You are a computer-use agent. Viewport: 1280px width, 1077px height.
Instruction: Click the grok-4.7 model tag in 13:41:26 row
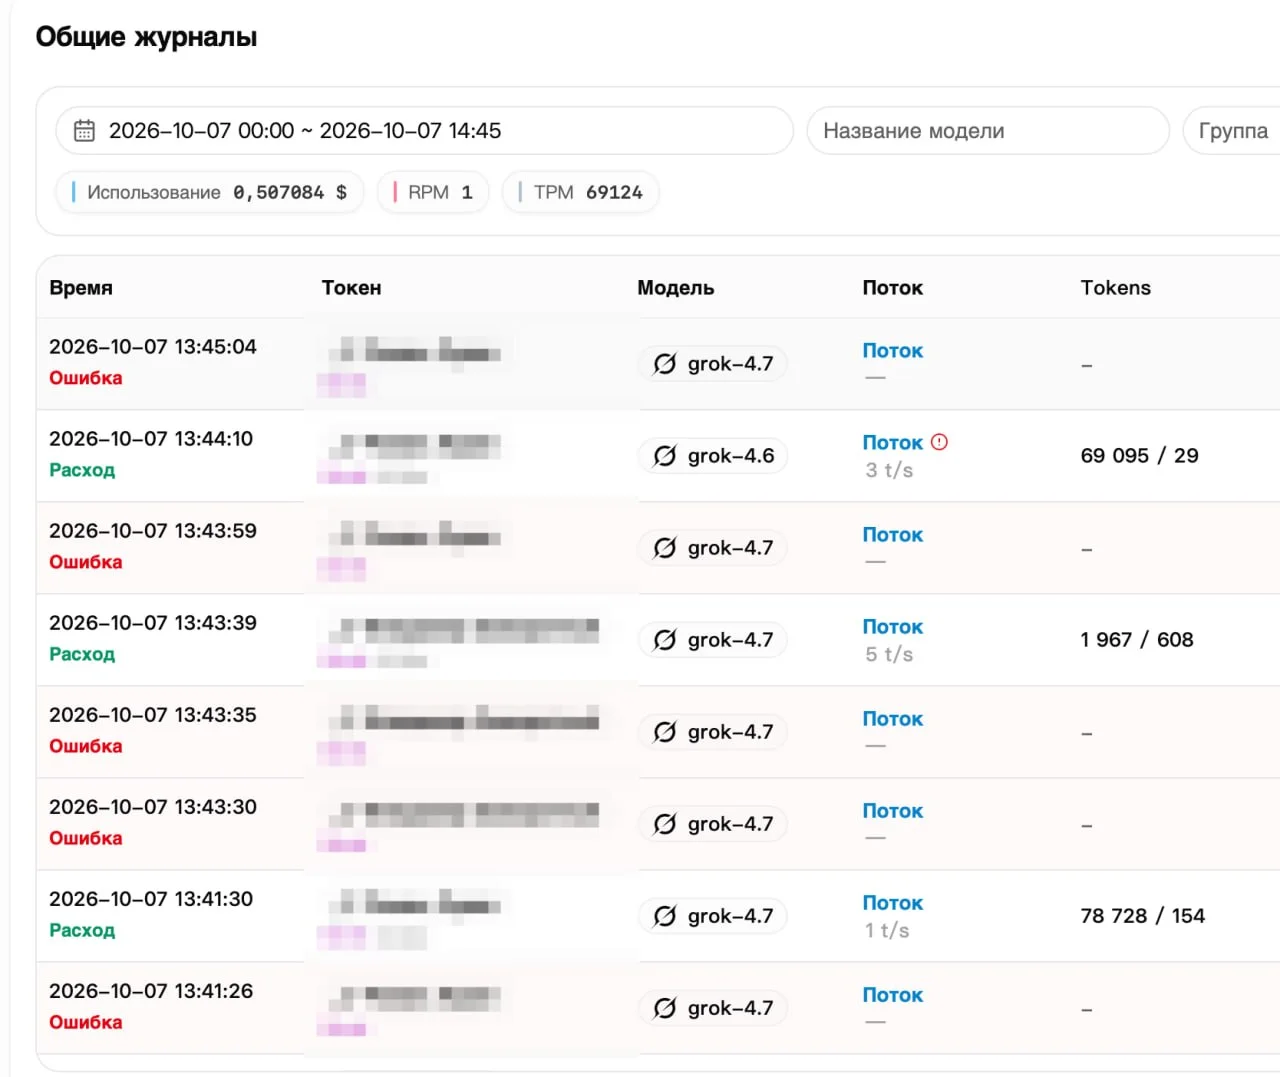[x=713, y=1008]
